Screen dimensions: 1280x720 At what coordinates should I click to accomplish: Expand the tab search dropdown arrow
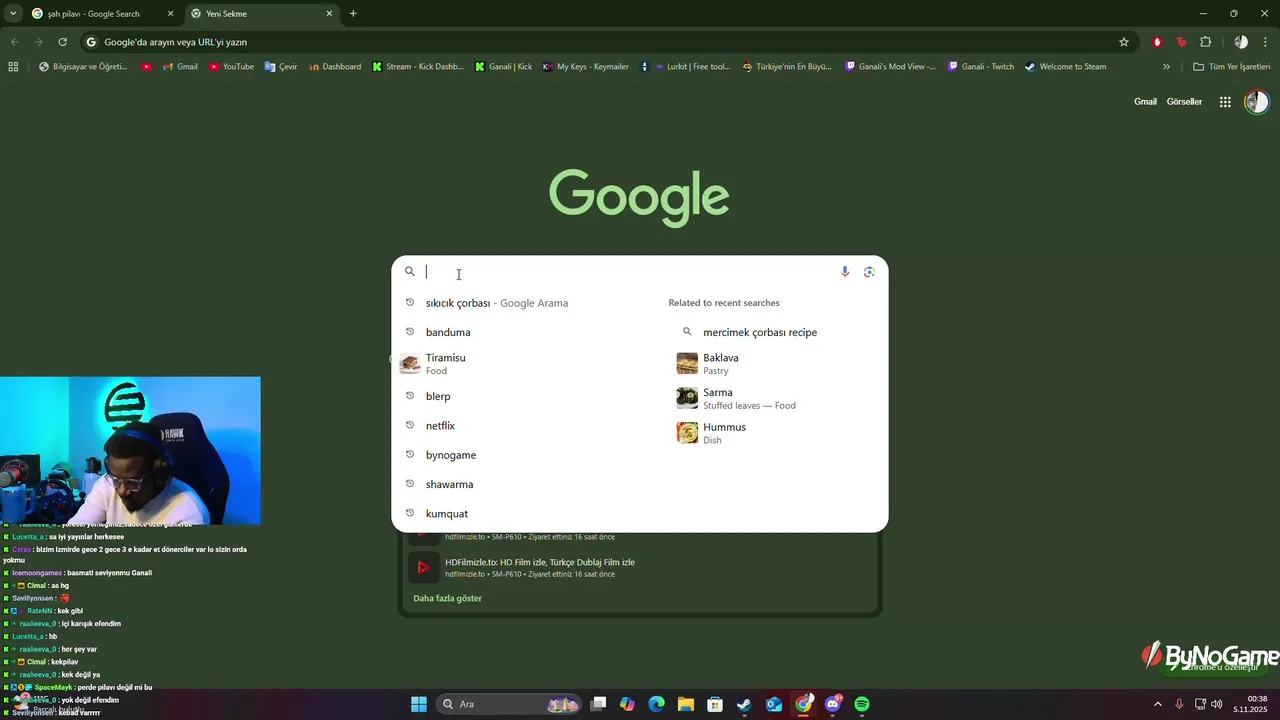point(13,14)
